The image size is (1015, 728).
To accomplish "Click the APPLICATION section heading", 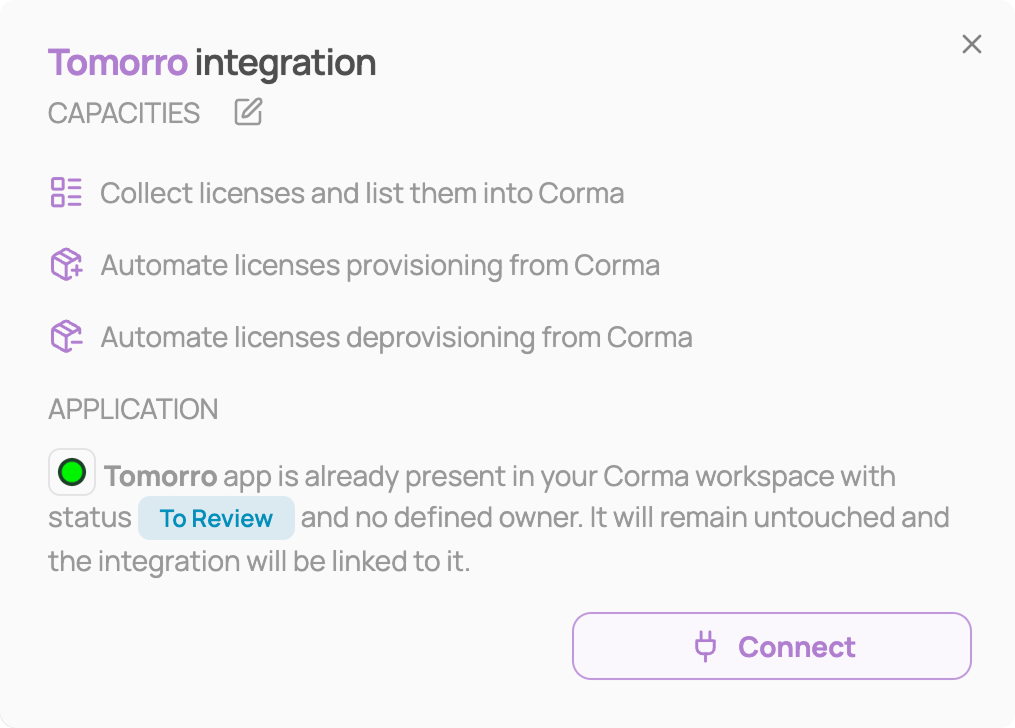I will [133, 409].
